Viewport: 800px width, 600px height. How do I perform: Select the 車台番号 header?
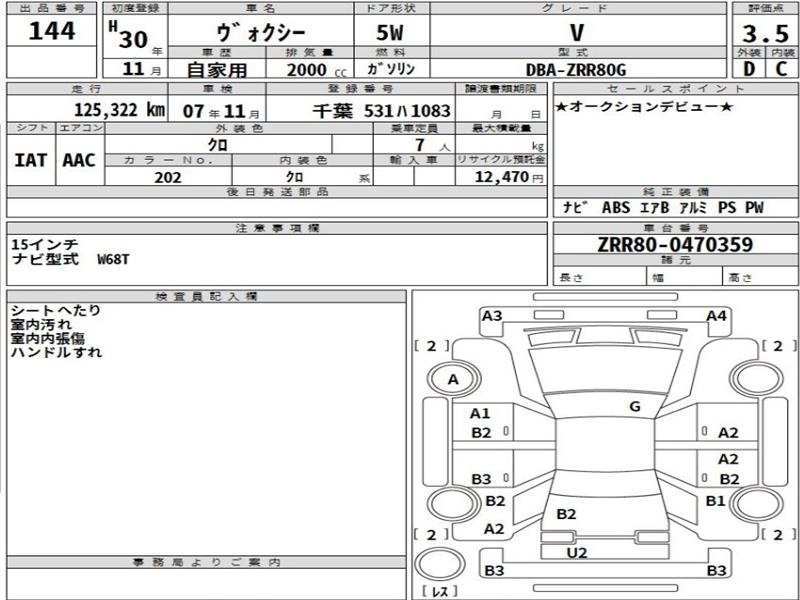click(x=676, y=228)
